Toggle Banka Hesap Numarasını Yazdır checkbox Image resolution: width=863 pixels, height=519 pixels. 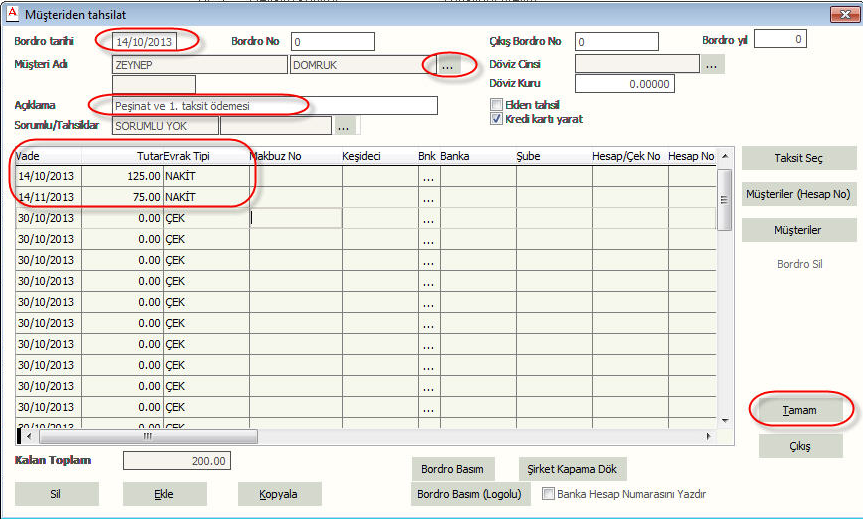(x=548, y=494)
